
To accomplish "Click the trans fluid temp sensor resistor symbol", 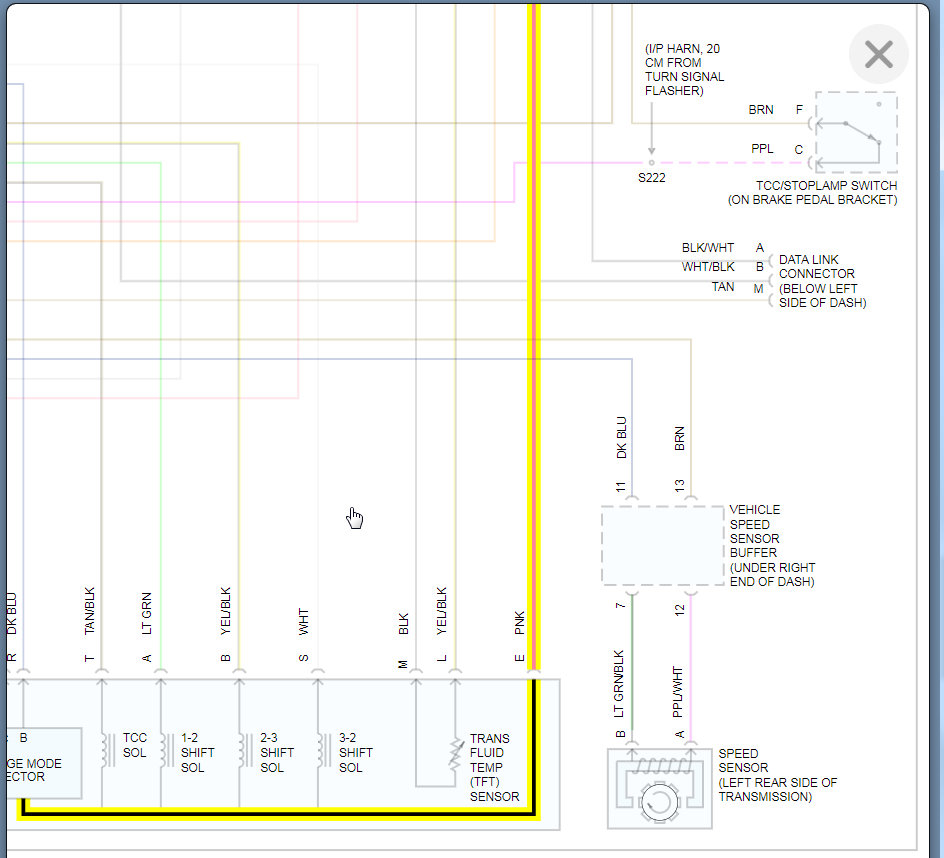I will pyautogui.click(x=456, y=754).
